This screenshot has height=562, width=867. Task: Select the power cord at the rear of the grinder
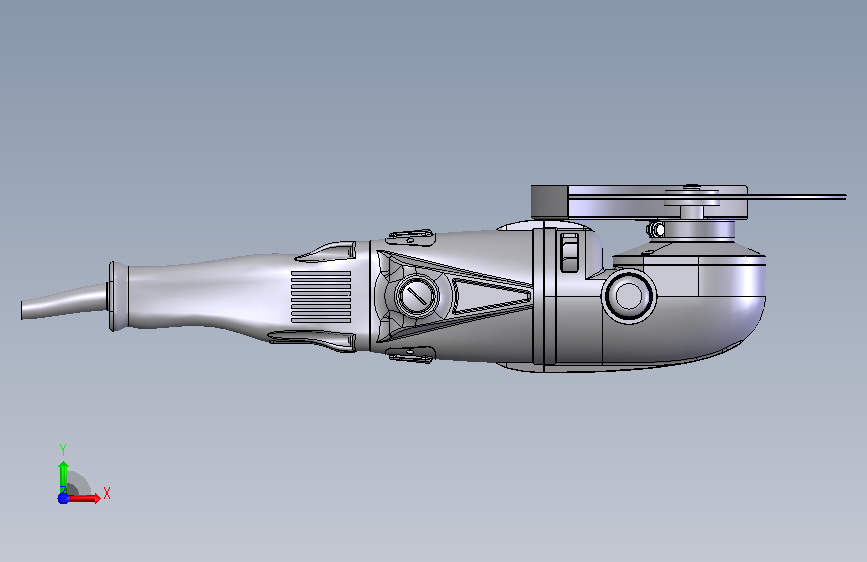point(64,300)
